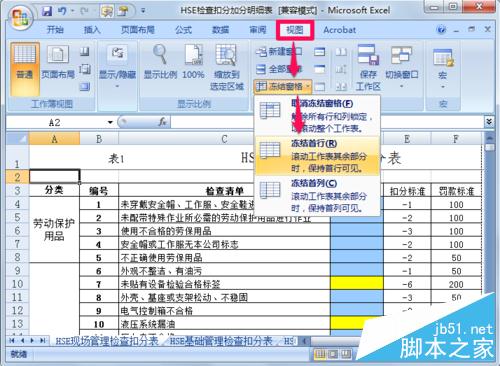Click the yellow cell in row 10

[357, 283]
